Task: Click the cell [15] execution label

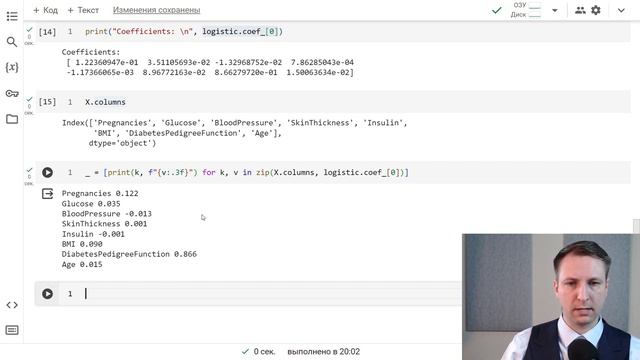Action: tap(47, 102)
